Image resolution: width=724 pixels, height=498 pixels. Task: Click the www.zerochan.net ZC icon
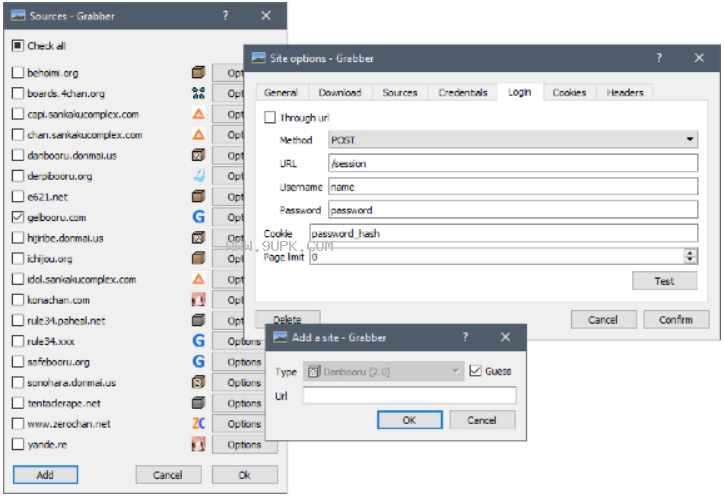[198, 424]
